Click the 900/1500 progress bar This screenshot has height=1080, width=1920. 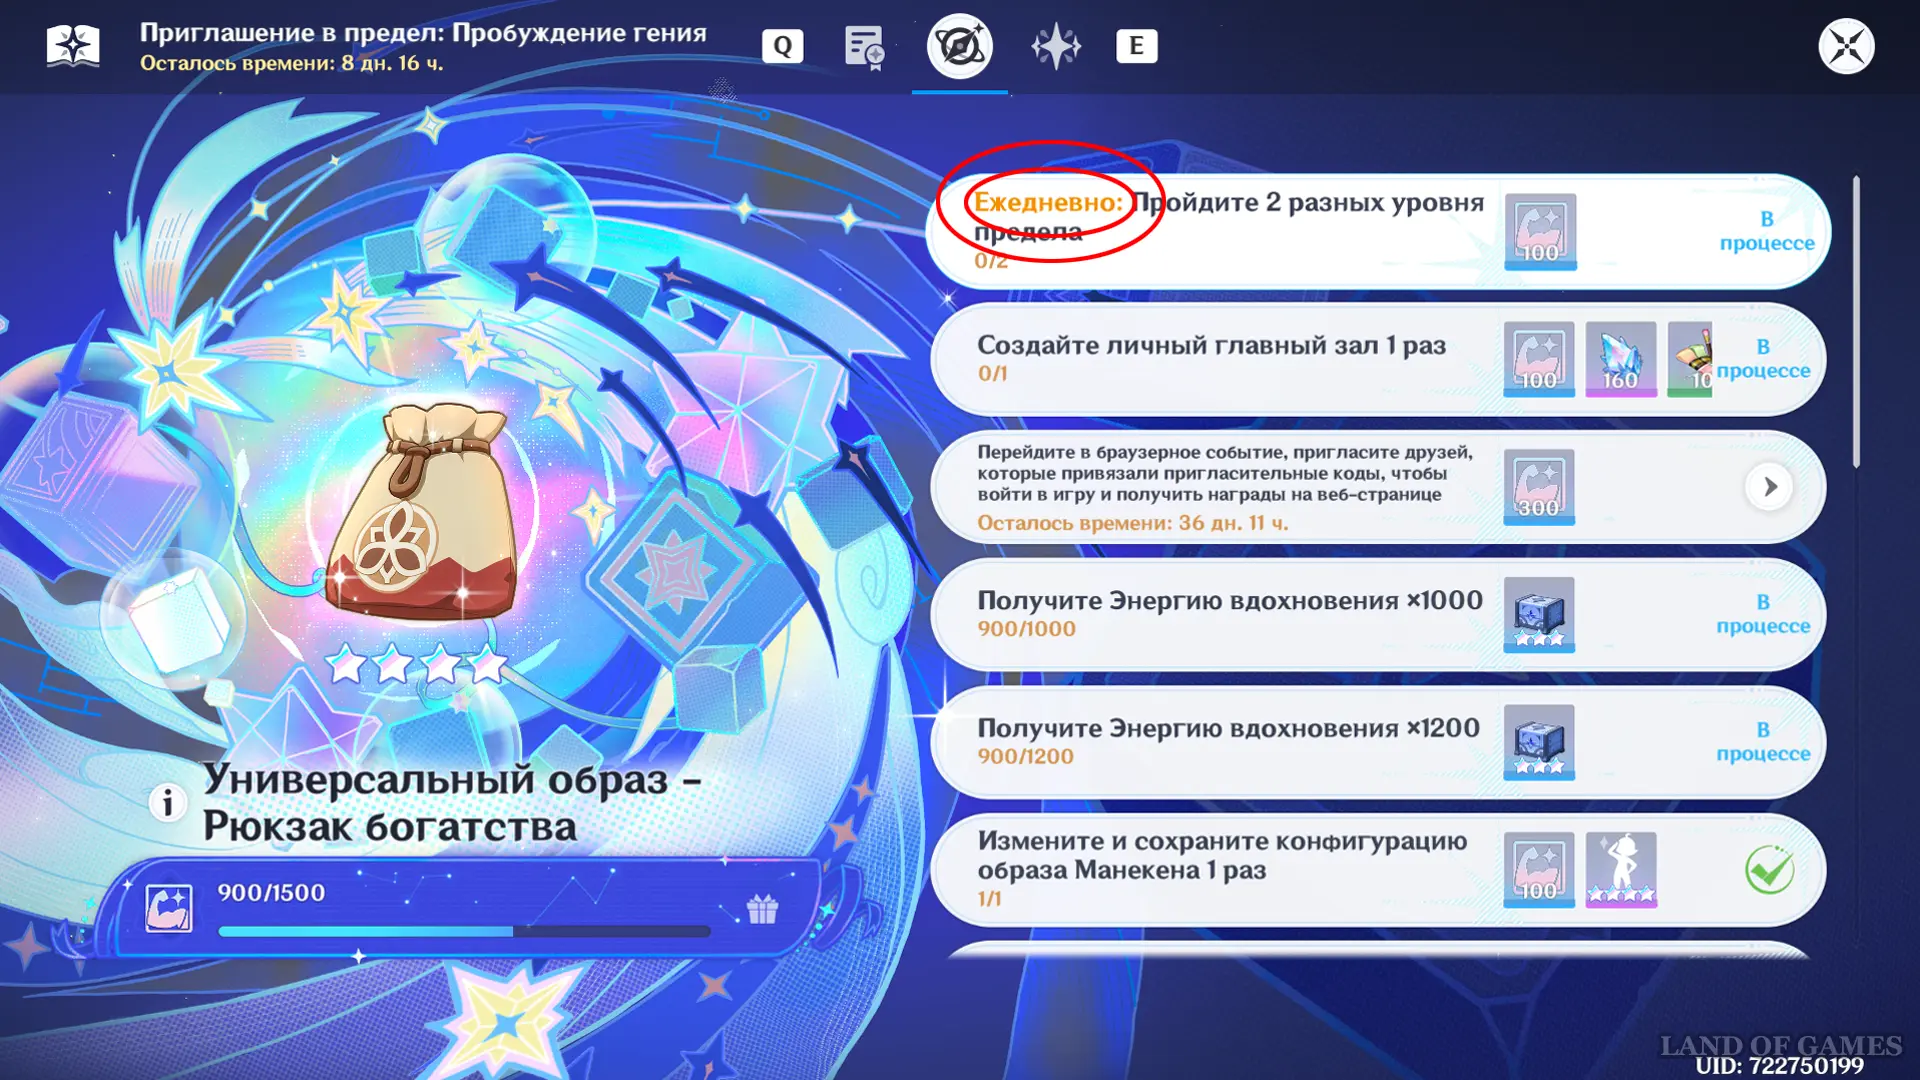tap(464, 931)
